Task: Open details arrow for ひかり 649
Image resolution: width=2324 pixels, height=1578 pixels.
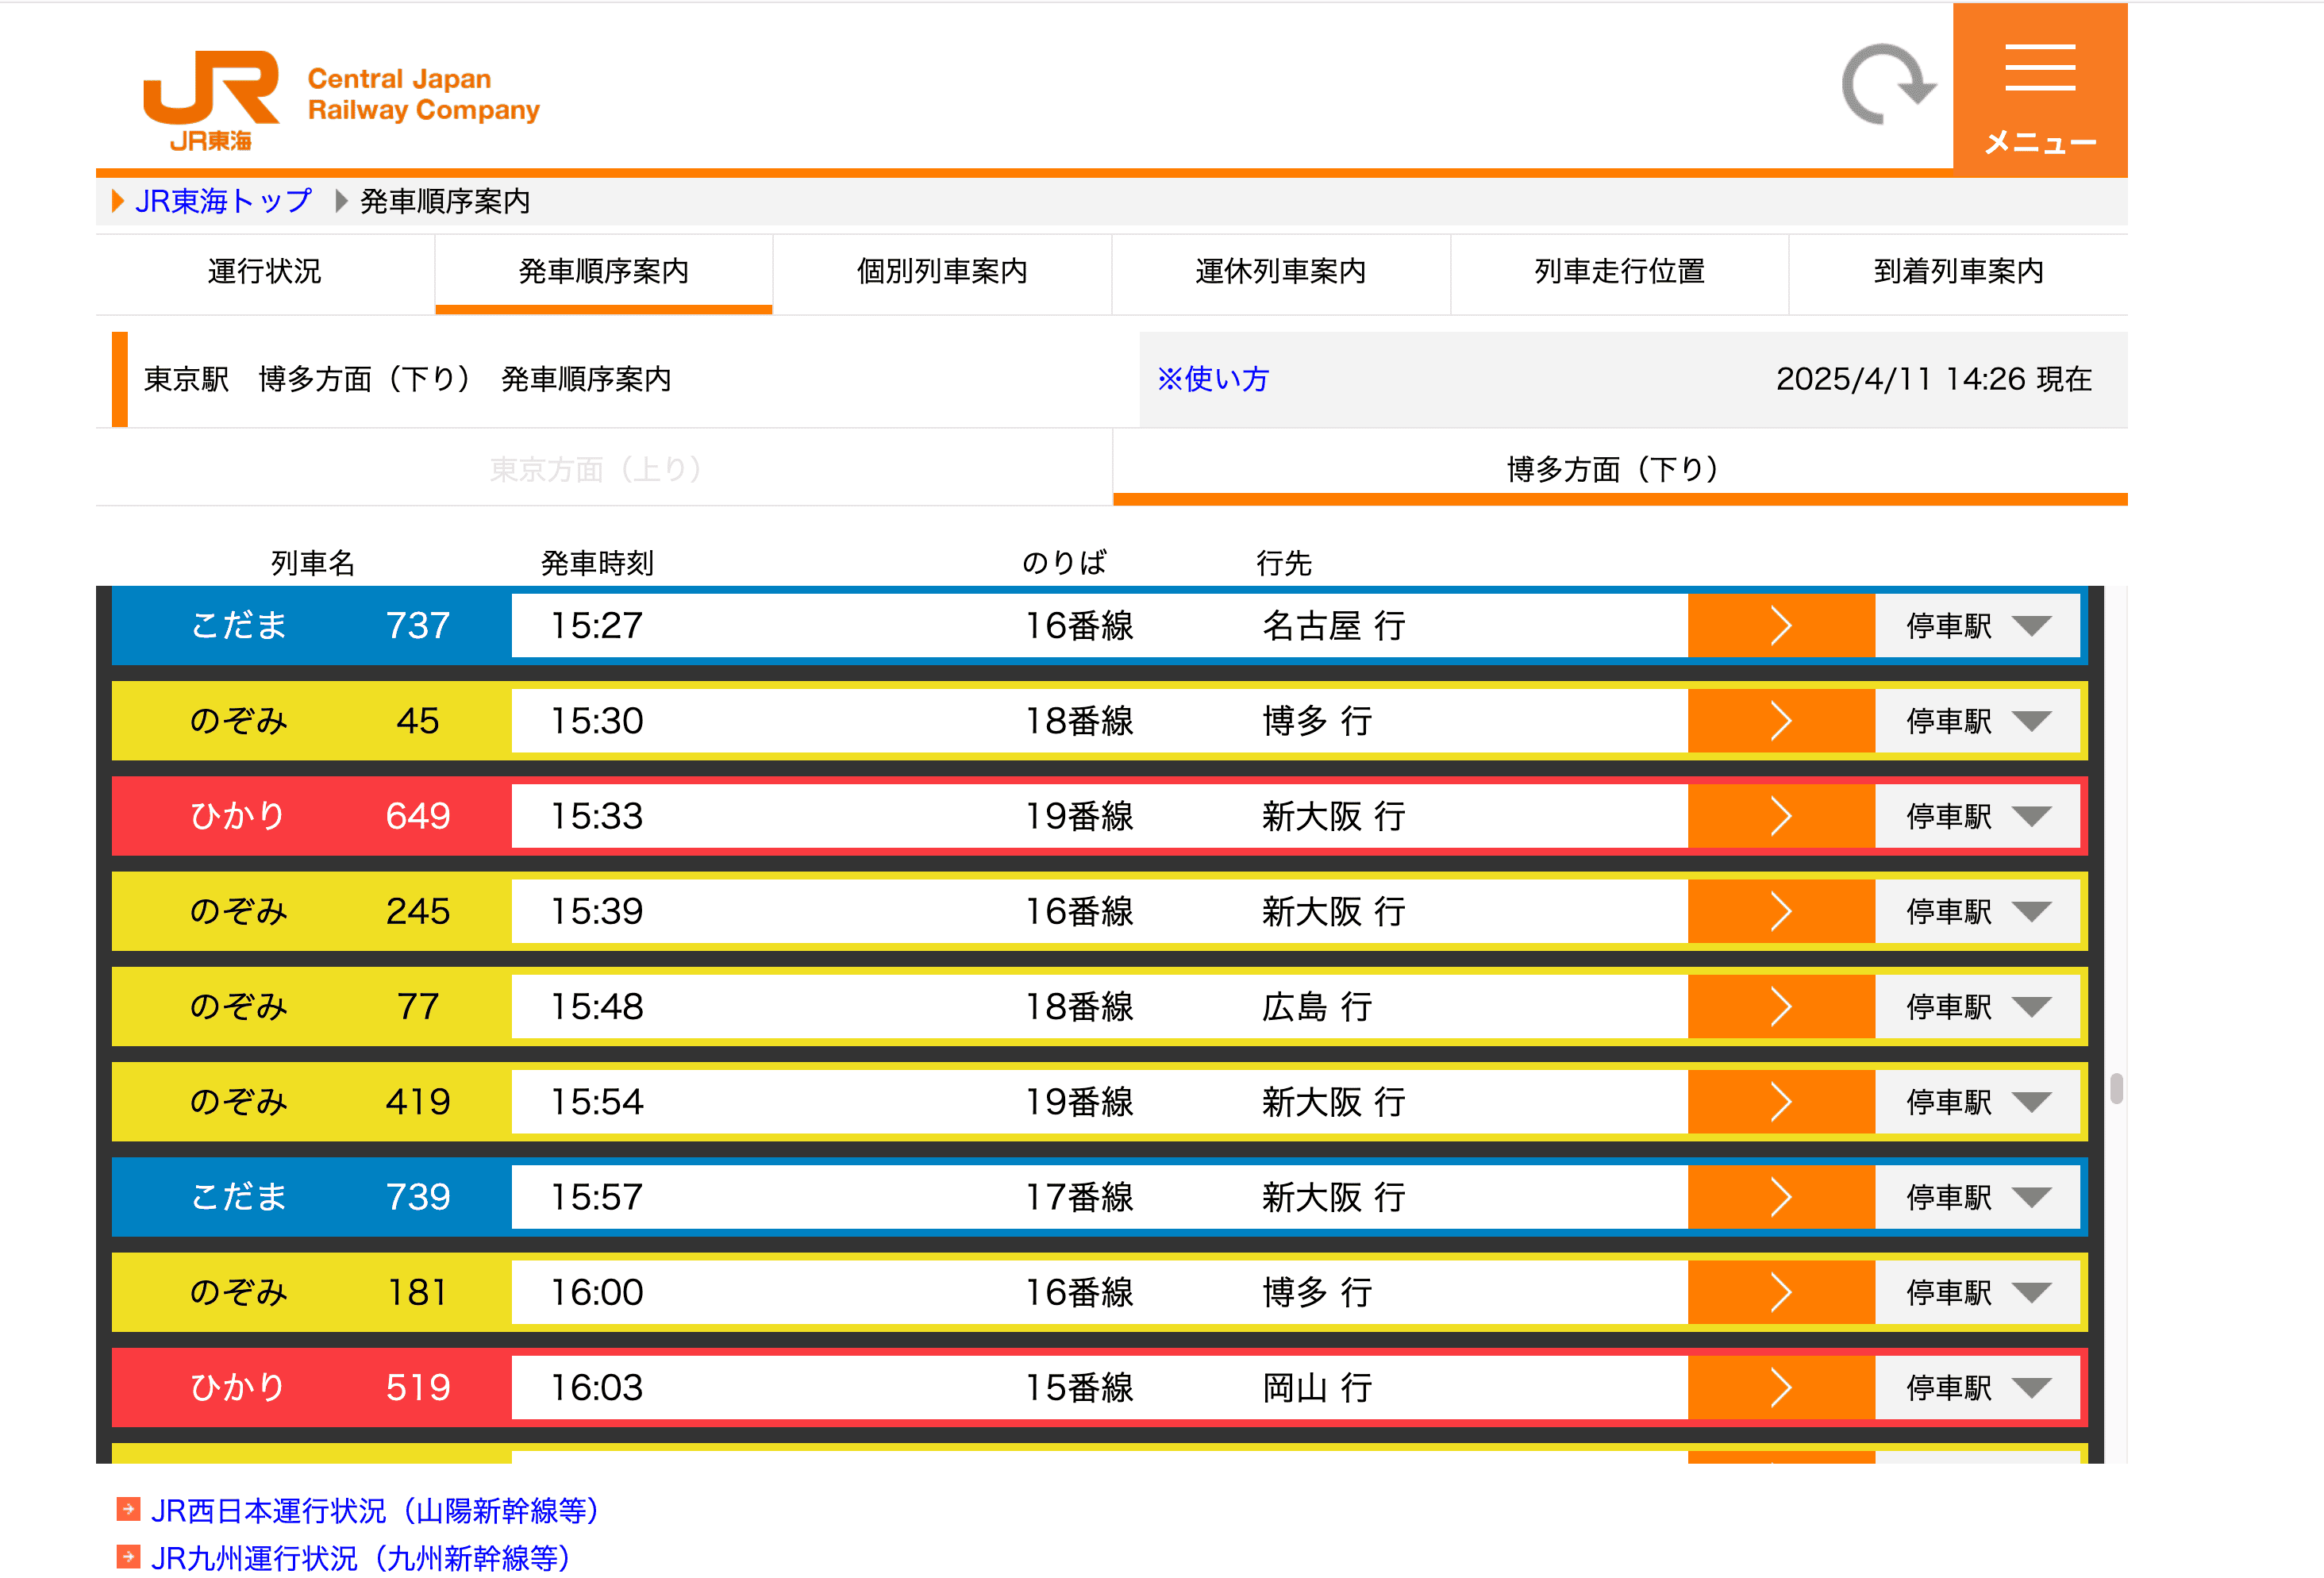Action: coord(1780,816)
